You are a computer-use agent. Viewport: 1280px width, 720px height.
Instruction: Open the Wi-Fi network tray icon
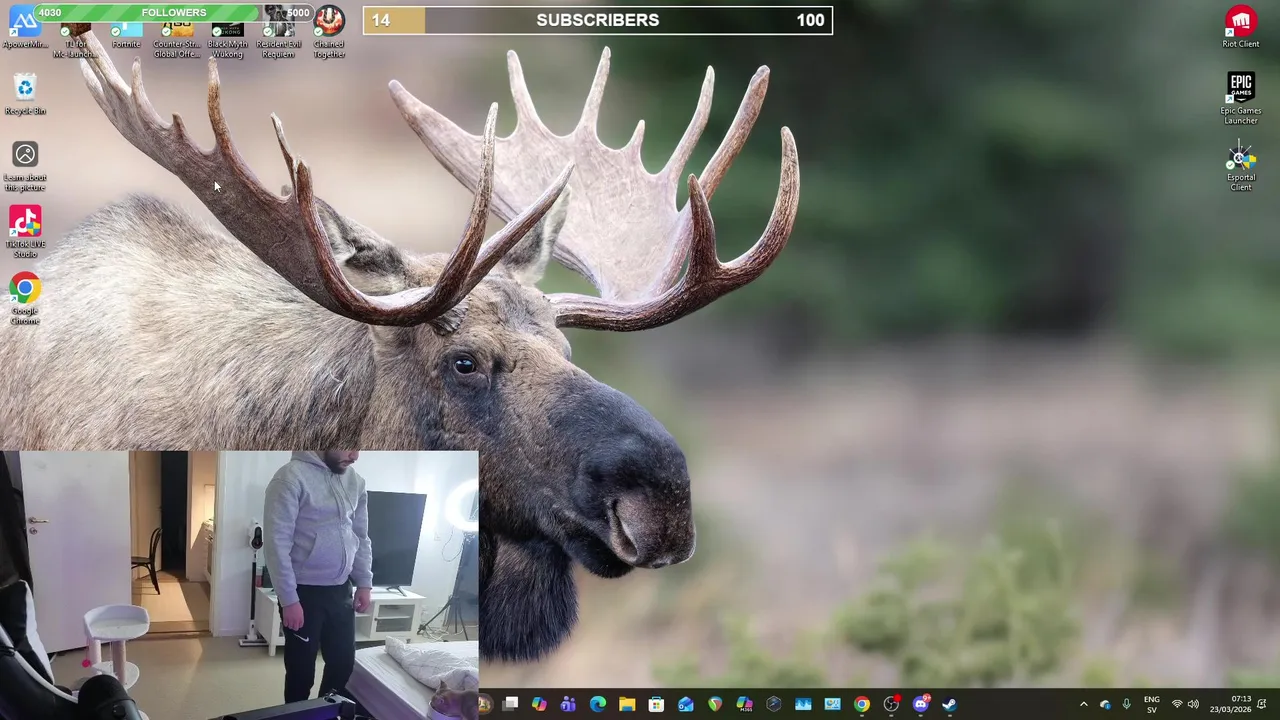pyautogui.click(x=1177, y=705)
